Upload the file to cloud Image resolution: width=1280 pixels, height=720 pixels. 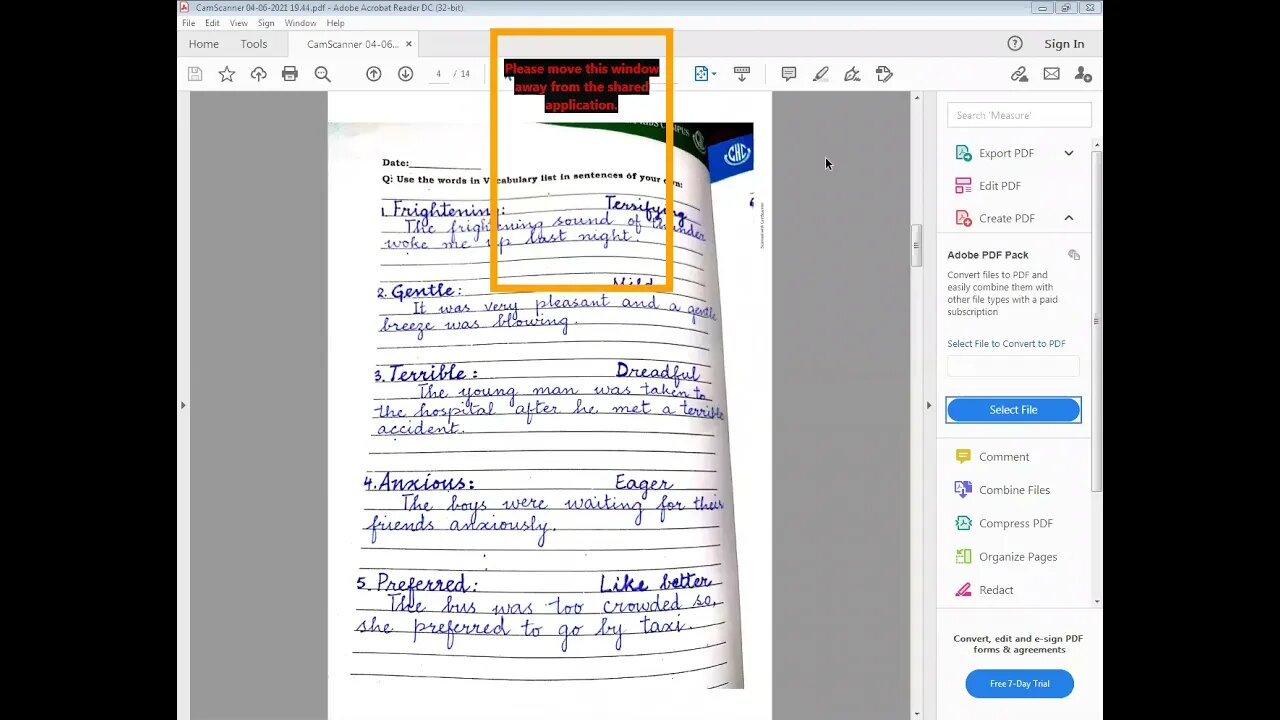point(259,74)
